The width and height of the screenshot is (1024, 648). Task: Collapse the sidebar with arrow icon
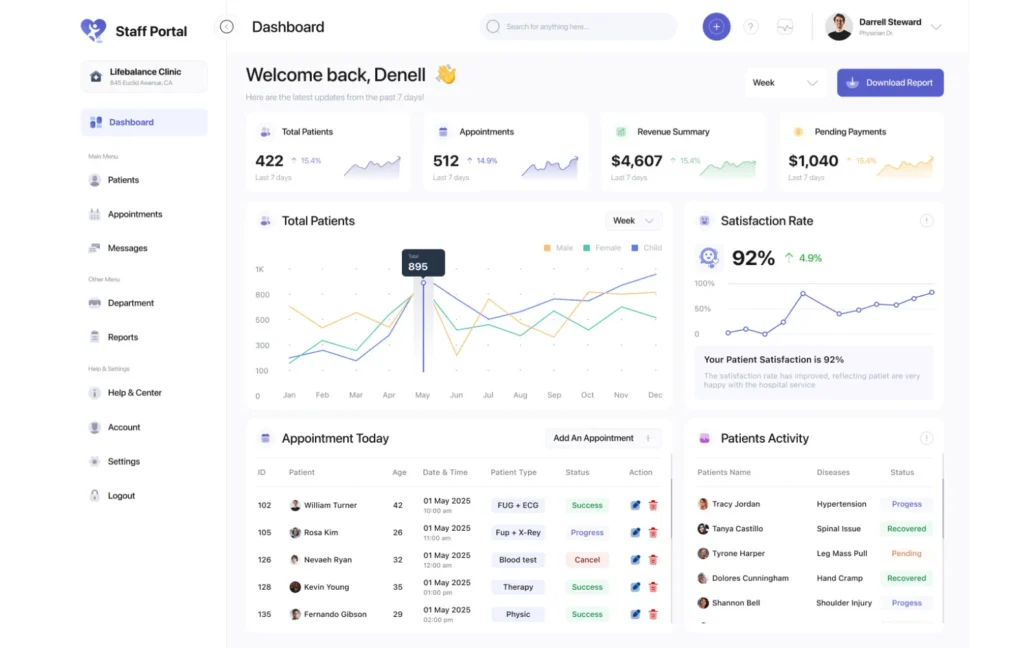227,27
